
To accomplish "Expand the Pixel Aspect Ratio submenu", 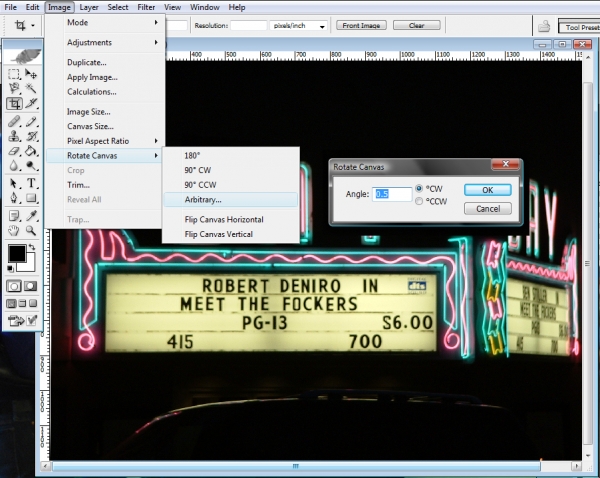I will pos(106,141).
